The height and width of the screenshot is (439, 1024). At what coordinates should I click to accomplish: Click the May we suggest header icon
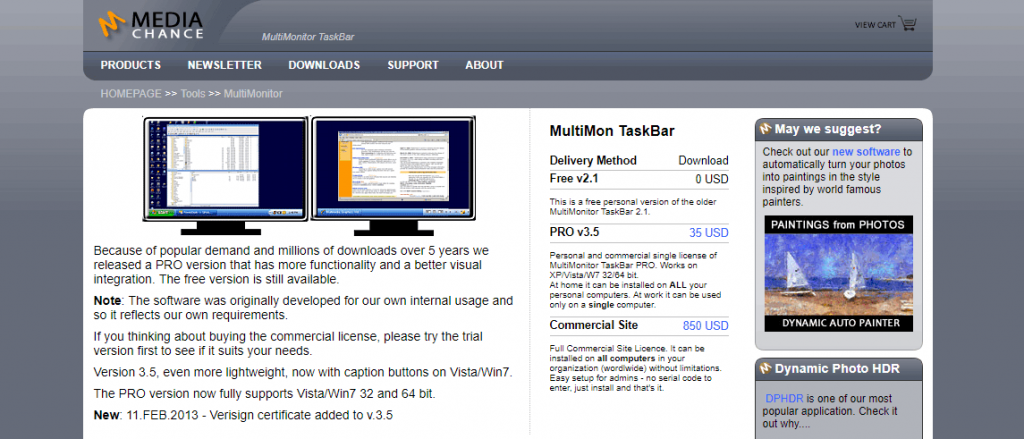coord(766,129)
